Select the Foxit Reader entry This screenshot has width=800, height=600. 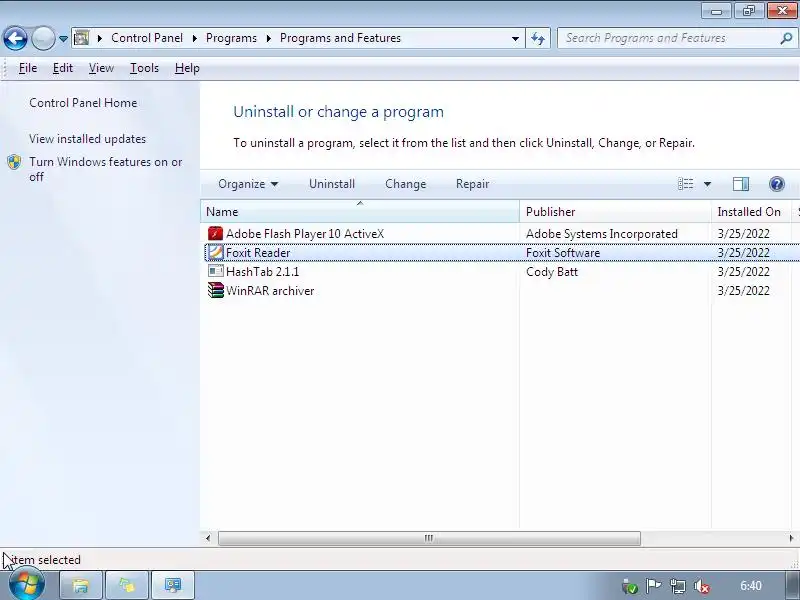pyautogui.click(x=258, y=253)
